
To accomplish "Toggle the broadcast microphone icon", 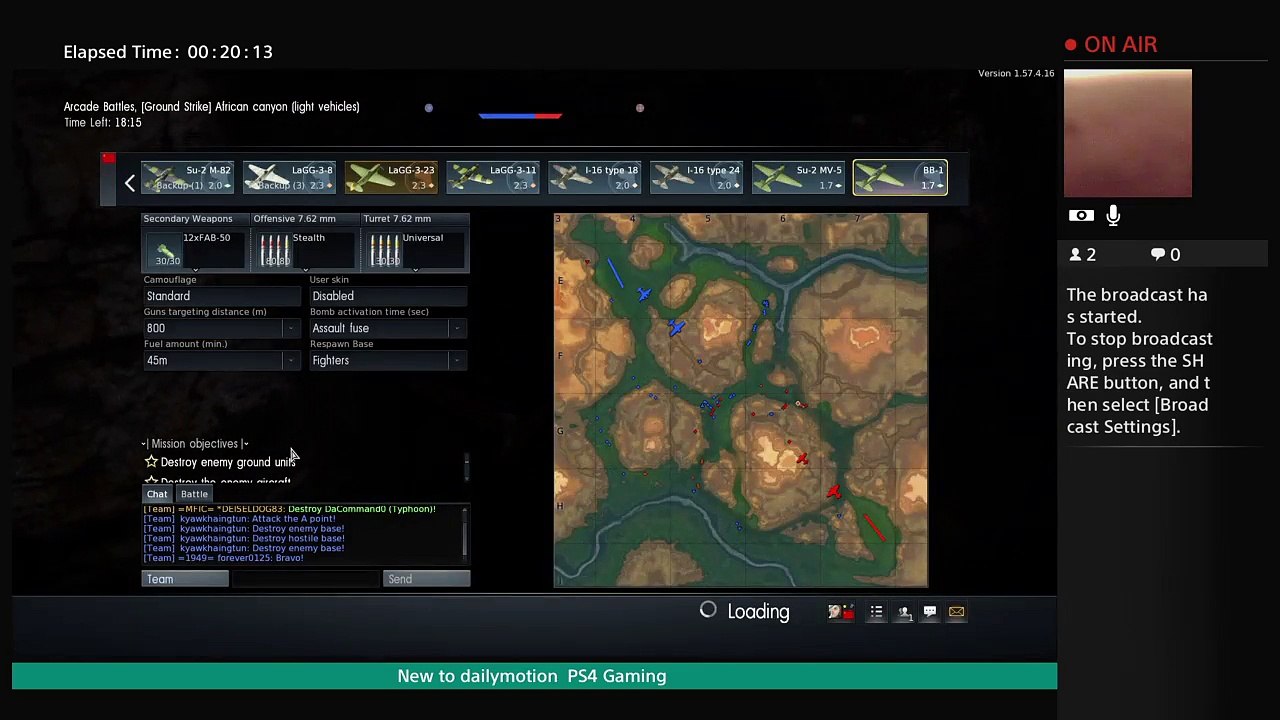I will coord(1113,215).
